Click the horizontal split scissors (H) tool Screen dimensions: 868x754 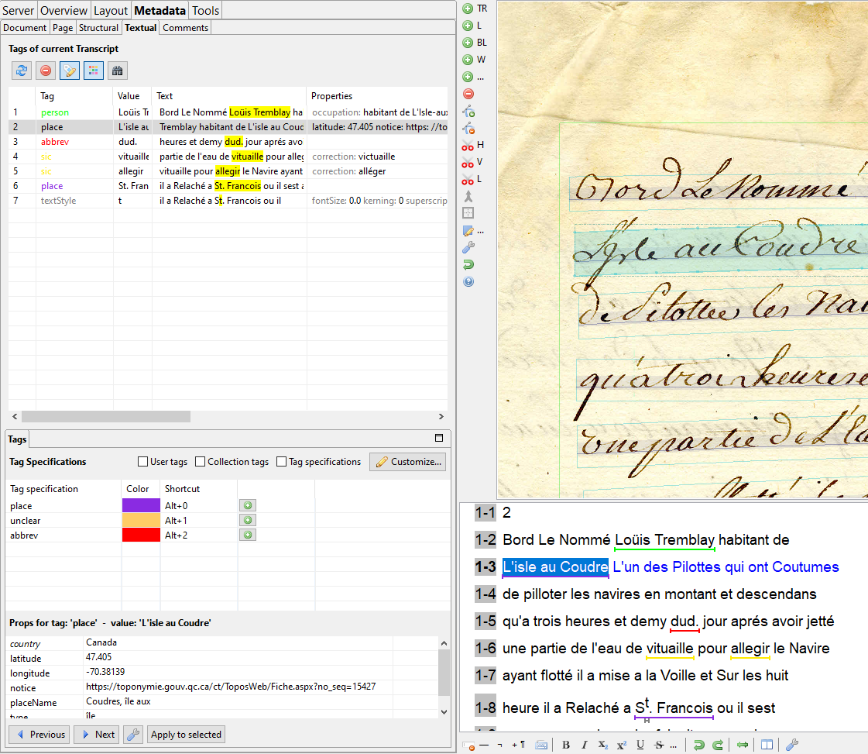pos(468,145)
